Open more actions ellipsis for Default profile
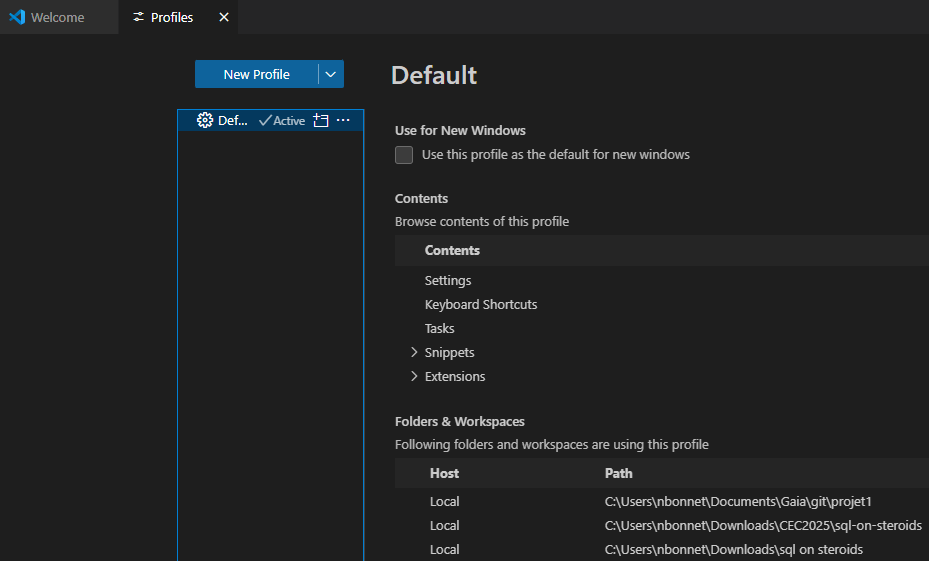This screenshot has width=929, height=561. [x=343, y=120]
